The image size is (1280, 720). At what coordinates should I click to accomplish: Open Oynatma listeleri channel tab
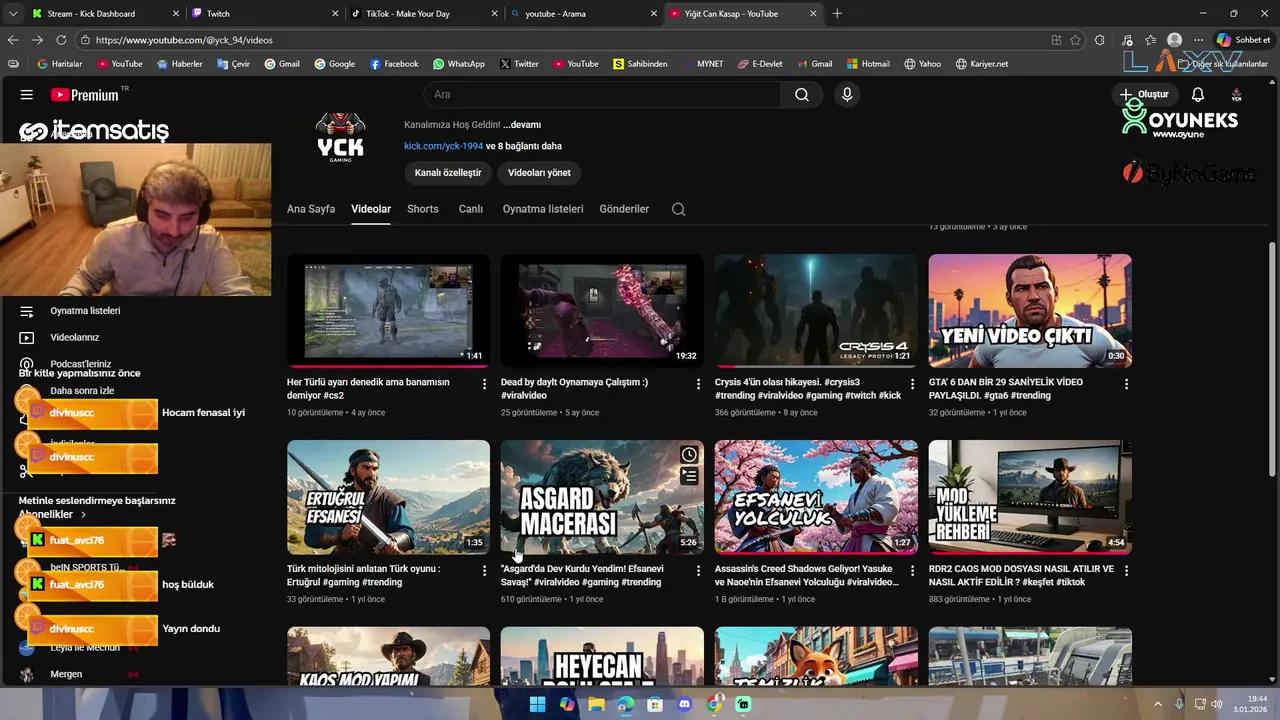tap(543, 209)
